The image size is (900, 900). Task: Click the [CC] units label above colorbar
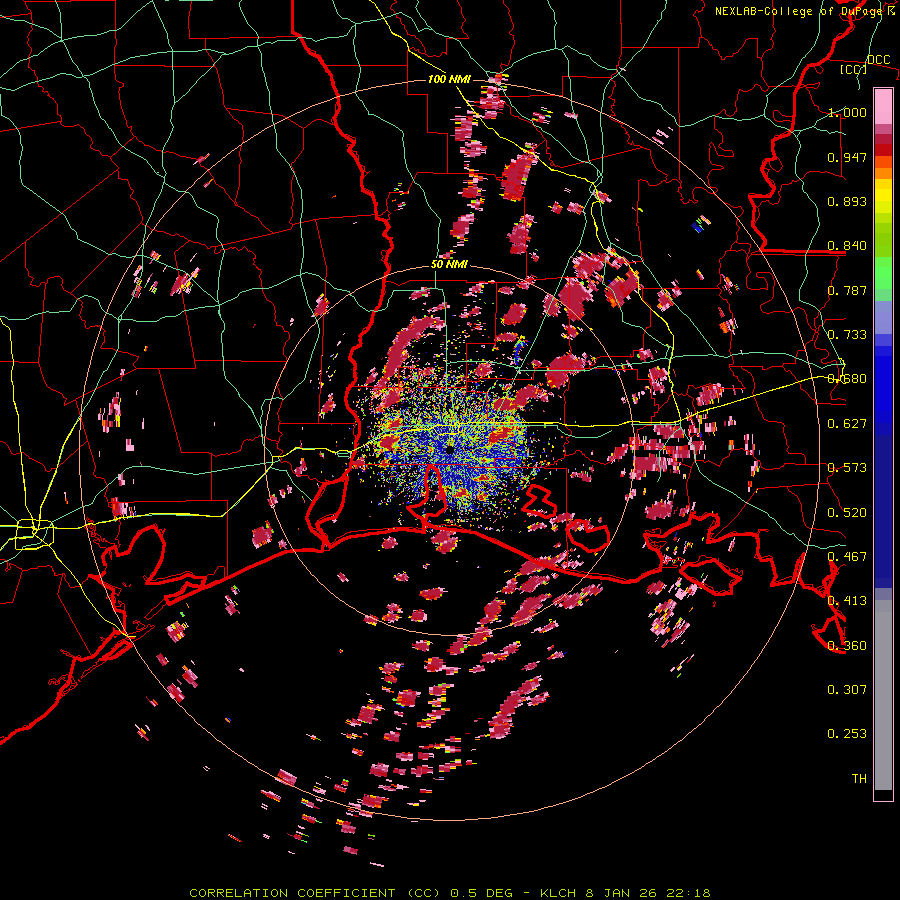click(x=853, y=69)
